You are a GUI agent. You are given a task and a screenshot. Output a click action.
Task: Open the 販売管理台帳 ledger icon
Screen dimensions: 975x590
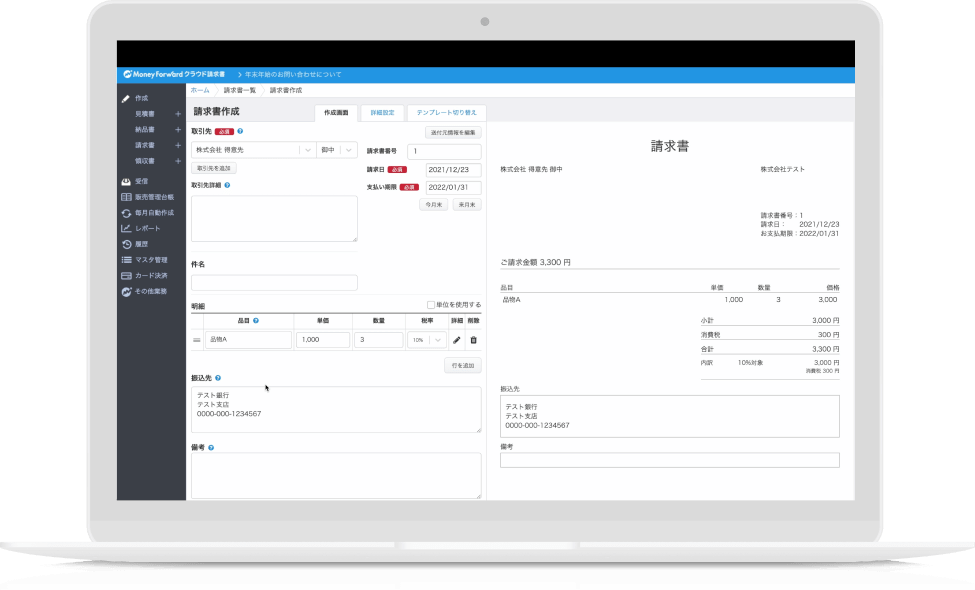click(126, 197)
